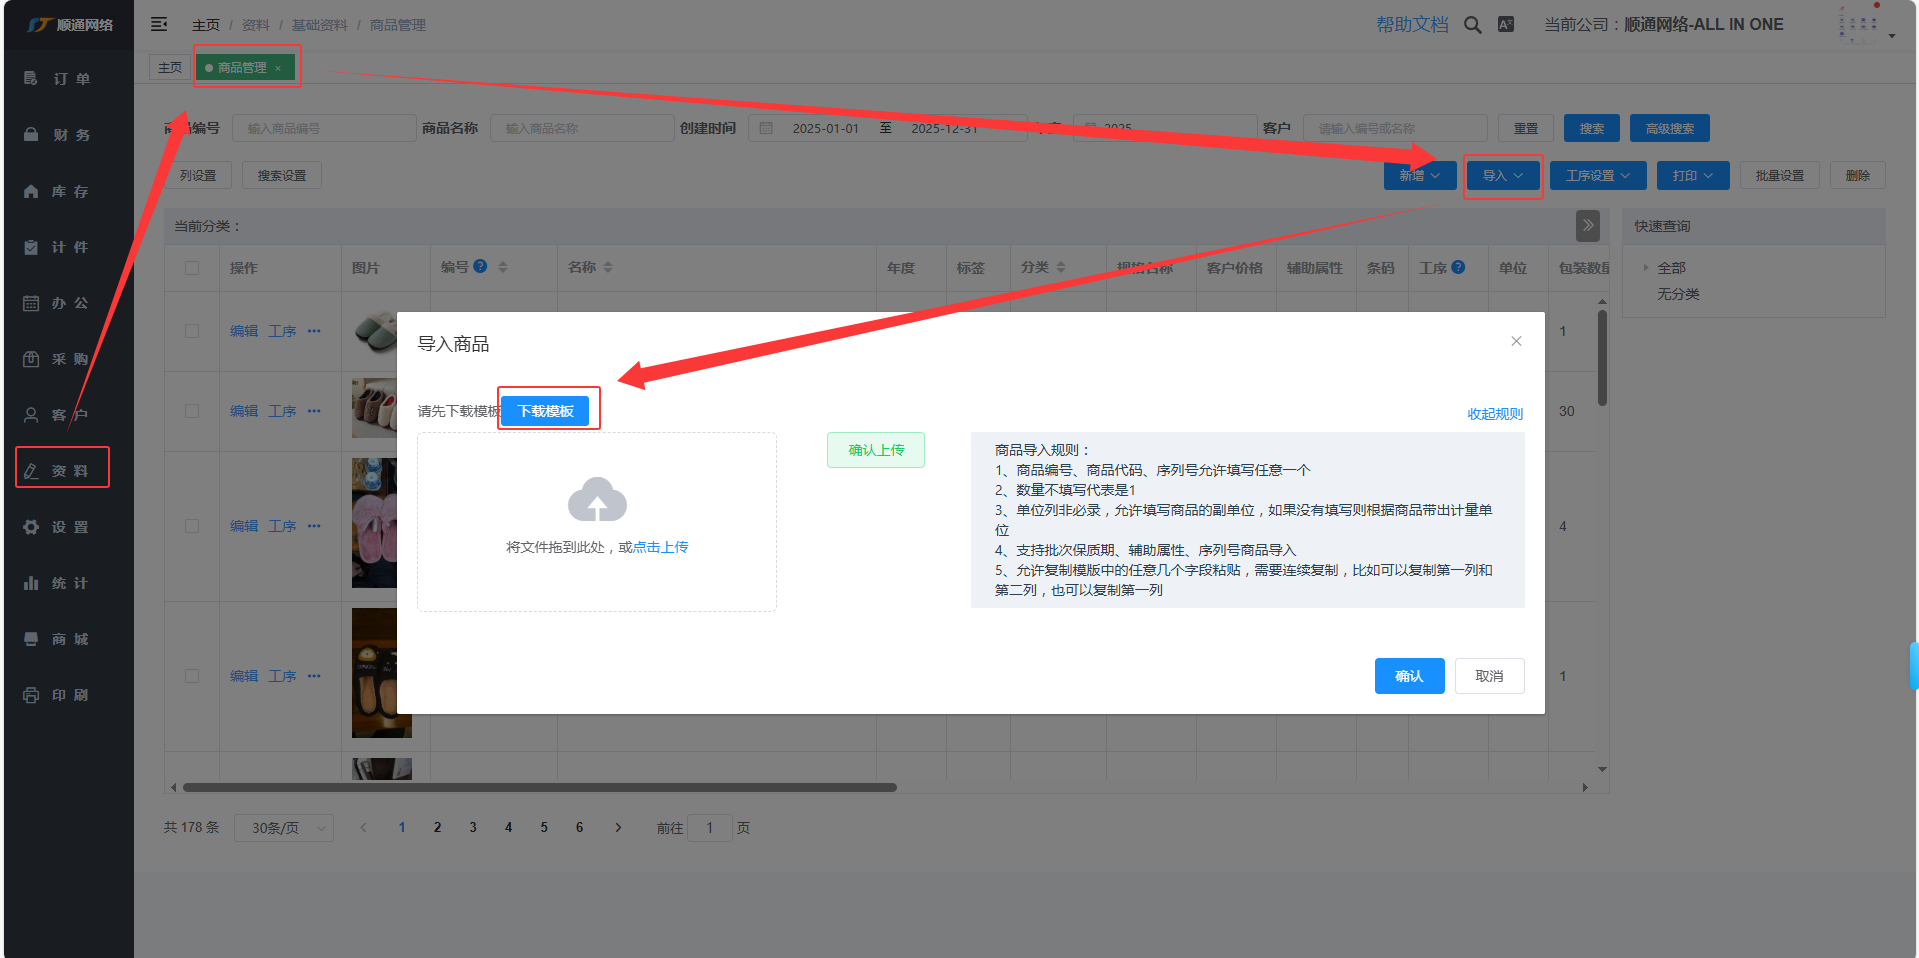Image resolution: width=1919 pixels, height=958 pixels.
Task: Click the cloud upload icon
Action: click(x=597, y=499)
